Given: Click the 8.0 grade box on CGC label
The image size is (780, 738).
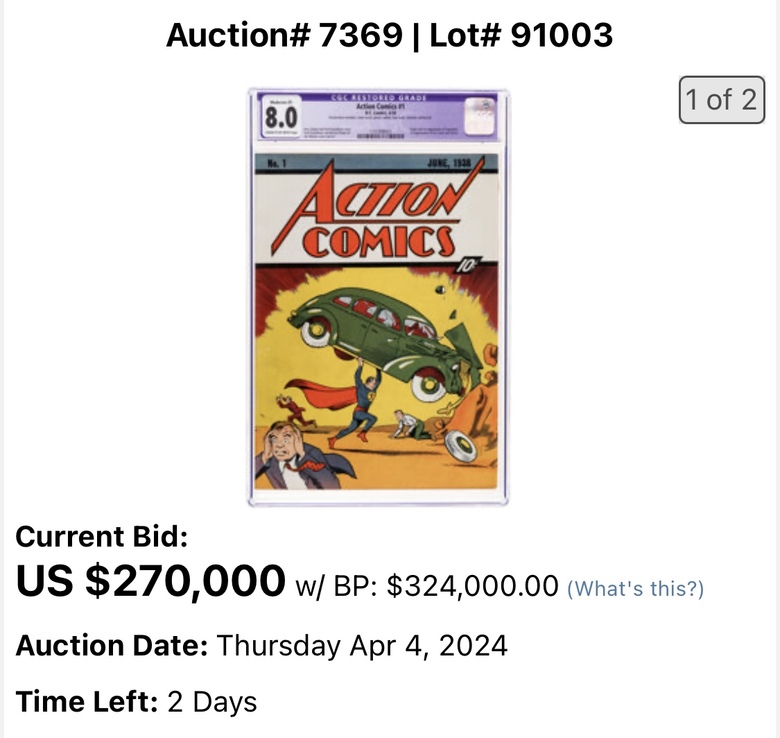Looking at the screenshot, I should [x=281, y=117].
